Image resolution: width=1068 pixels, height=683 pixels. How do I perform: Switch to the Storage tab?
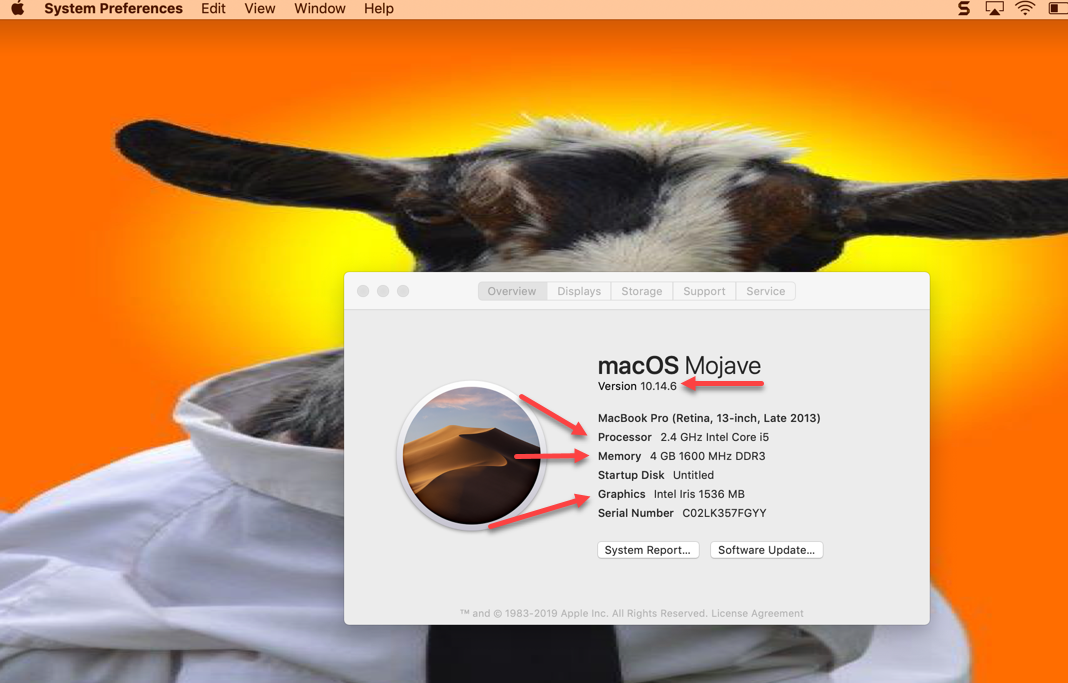coord(642,291)
